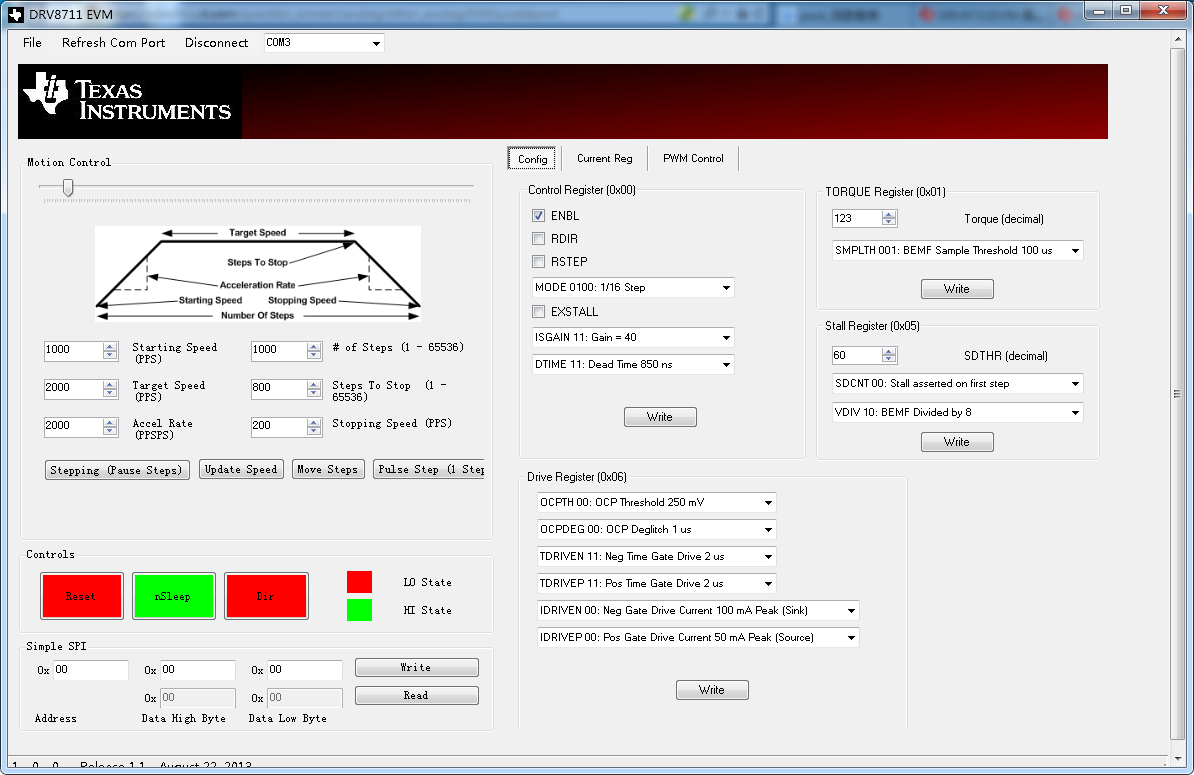Click Write in the Stall Register group
Screen dimensions: 1194x775
pos(956,442)
